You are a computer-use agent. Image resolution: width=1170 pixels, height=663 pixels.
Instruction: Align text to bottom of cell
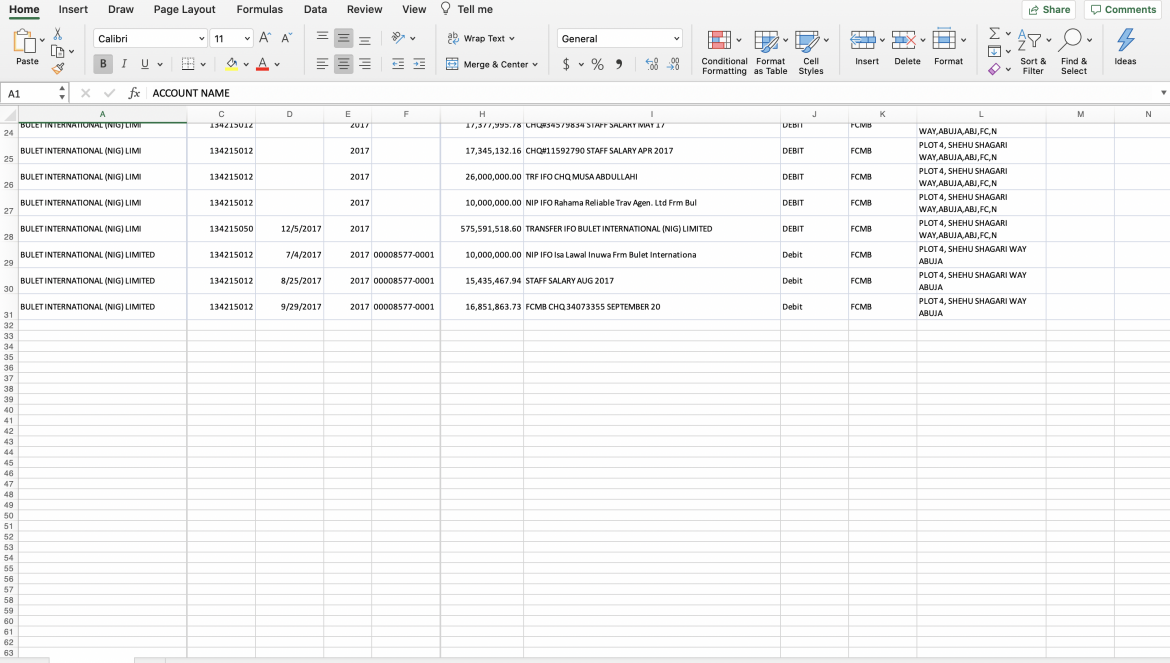coord(365,38)
